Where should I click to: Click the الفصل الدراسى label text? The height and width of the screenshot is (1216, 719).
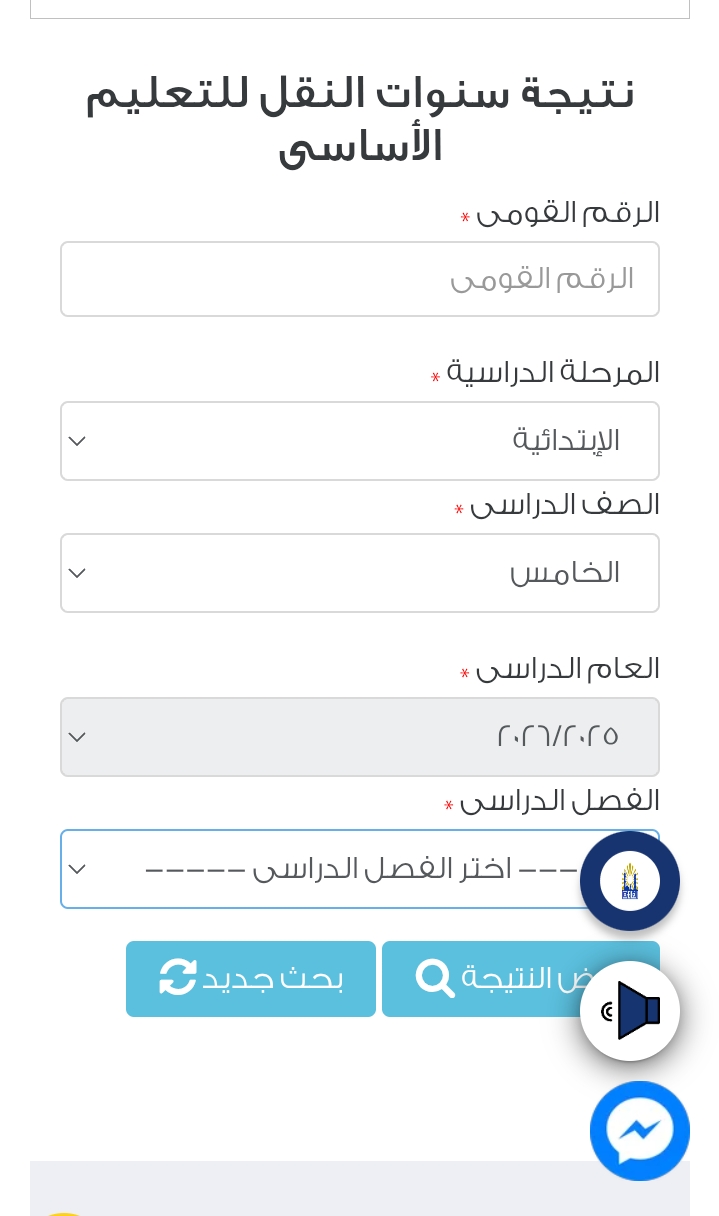[x=560, y=801]
